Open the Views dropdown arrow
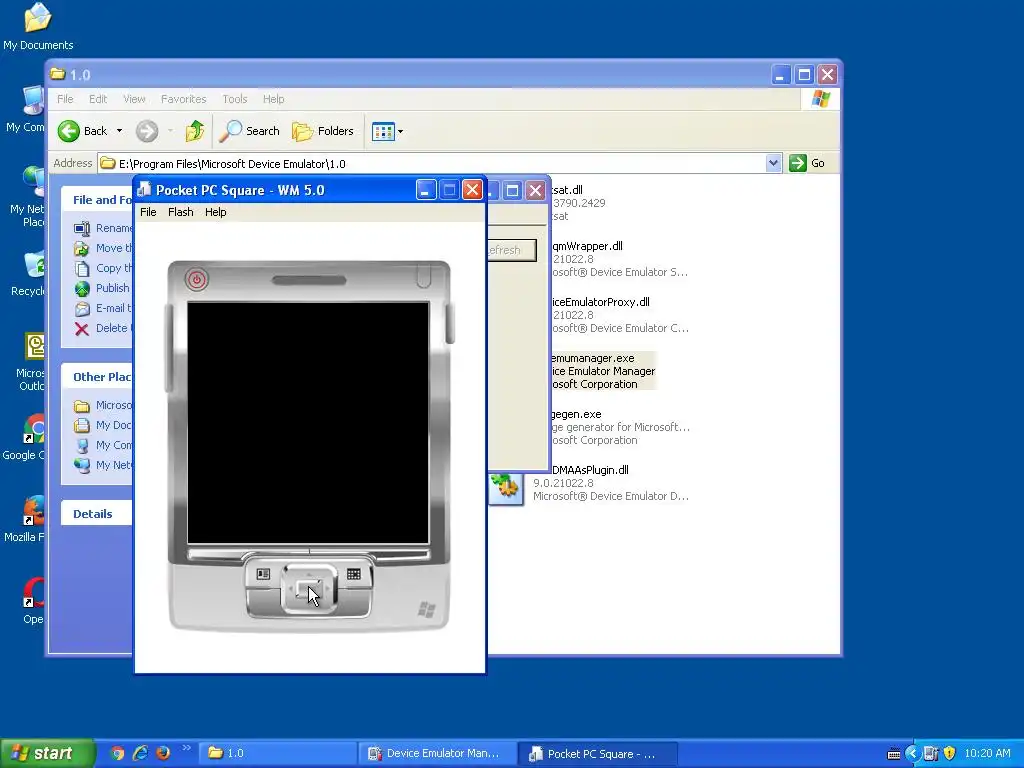This screenshot has width=1024, height=768. click(400, 131)
